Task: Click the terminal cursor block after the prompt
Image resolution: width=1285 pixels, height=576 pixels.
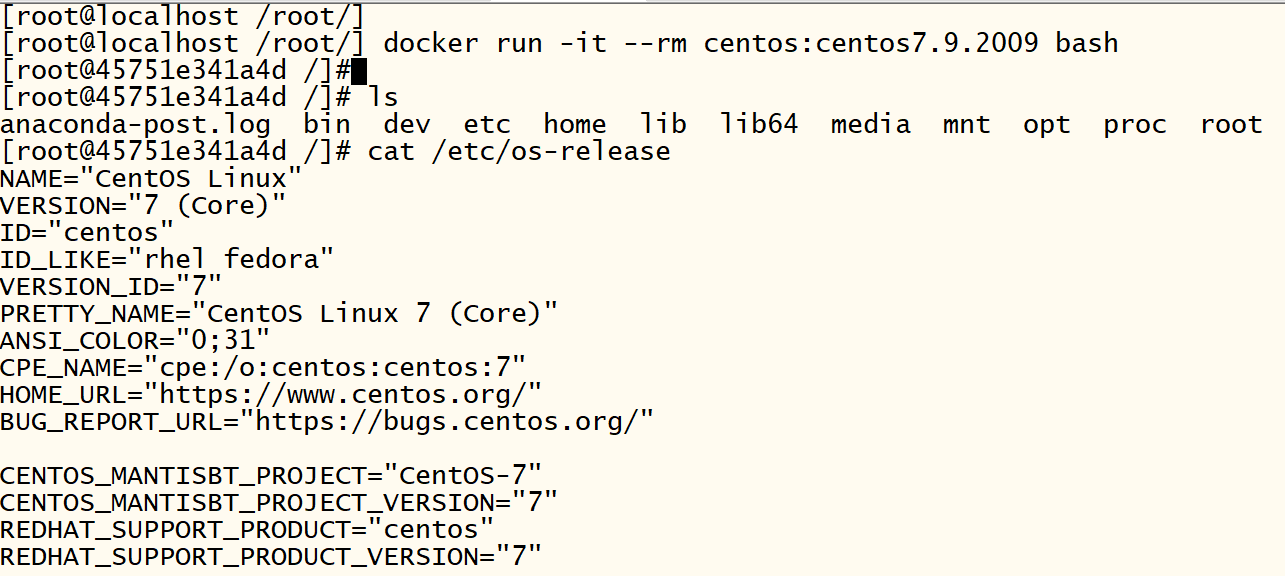Action: coord(359,71)
